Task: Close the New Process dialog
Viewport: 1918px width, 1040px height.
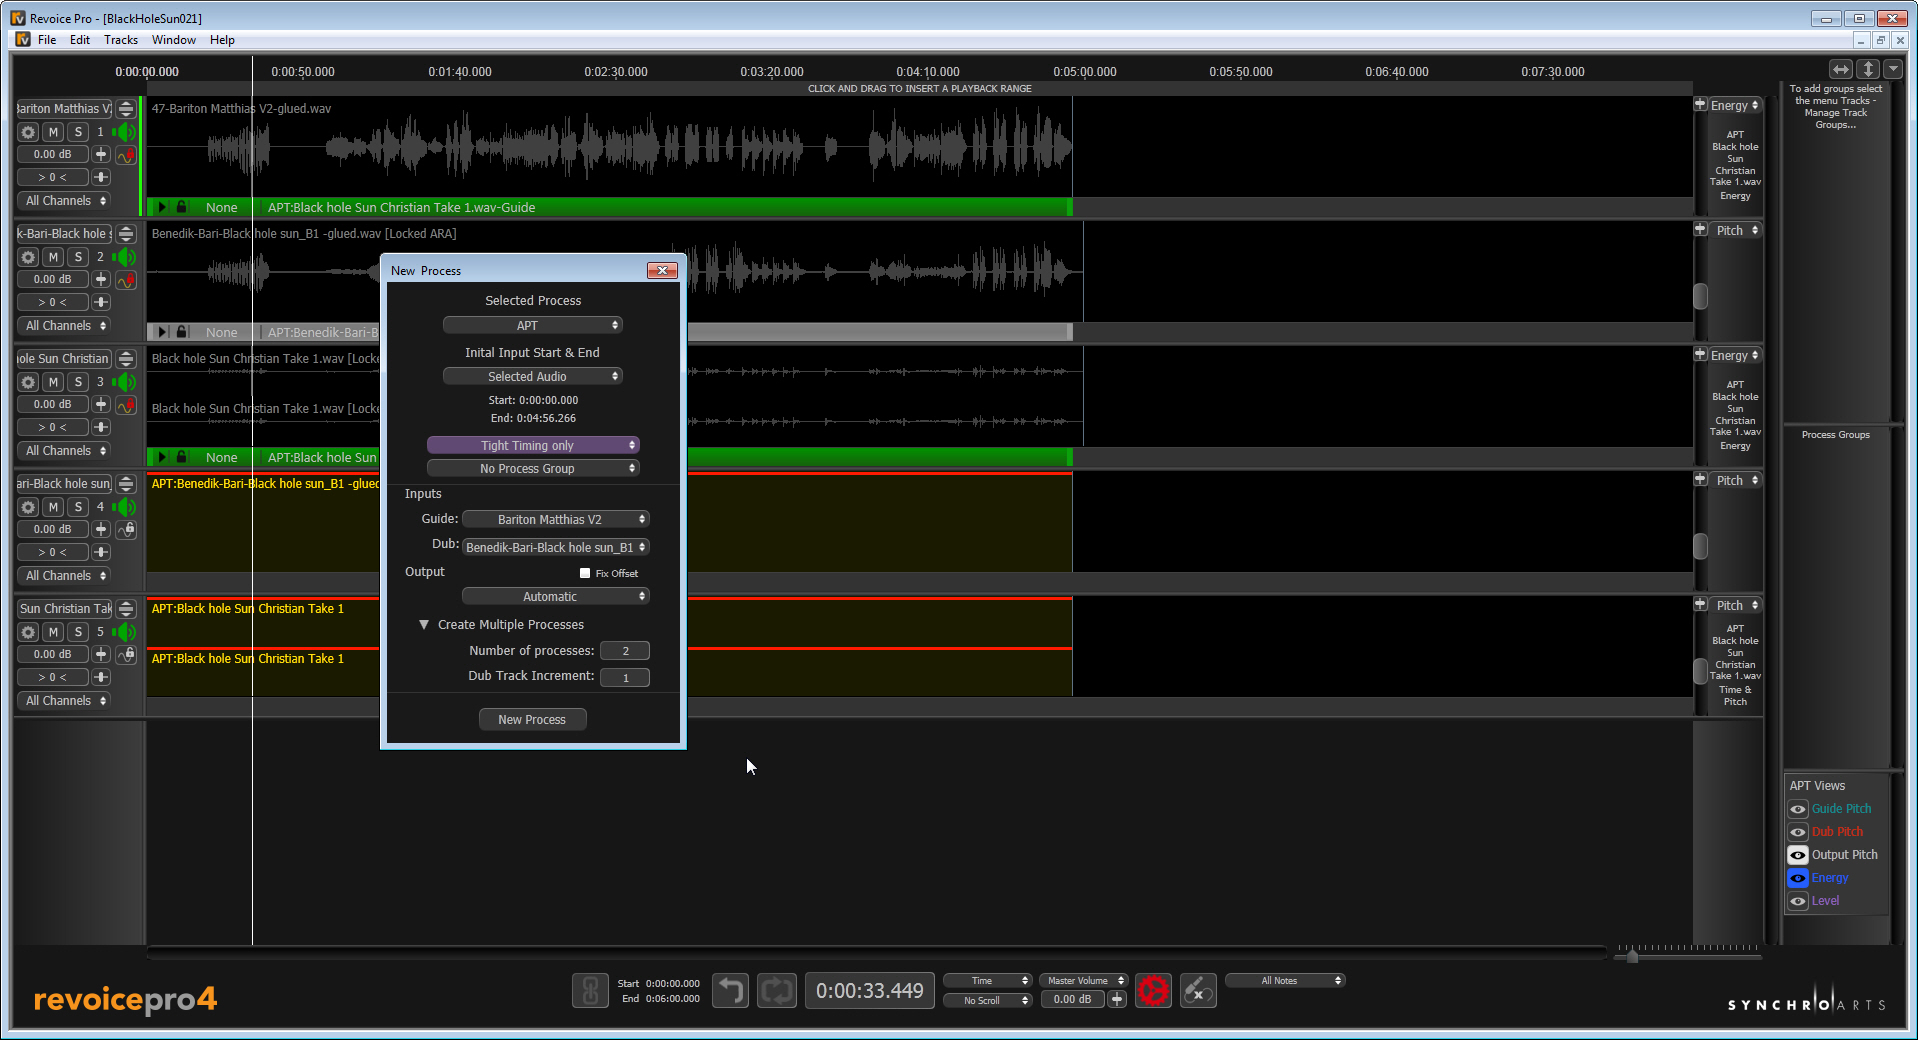Action: 662,270
